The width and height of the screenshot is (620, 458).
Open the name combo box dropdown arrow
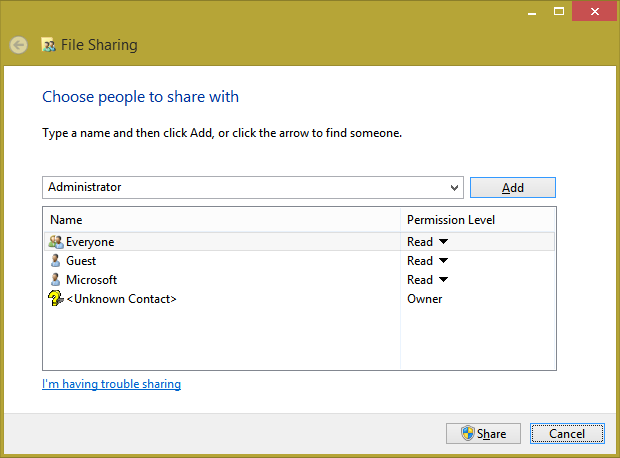(x=454, y=187)
